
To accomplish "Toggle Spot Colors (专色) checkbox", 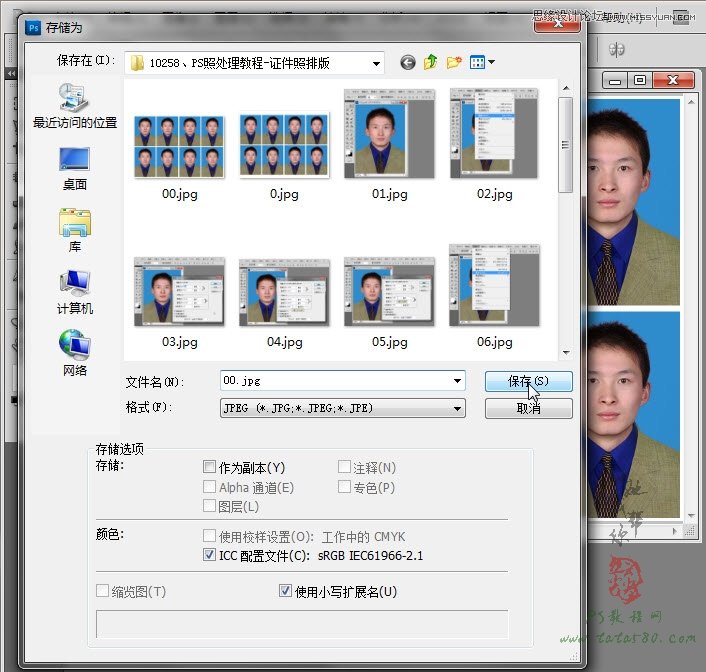I will tap(344, 486).
